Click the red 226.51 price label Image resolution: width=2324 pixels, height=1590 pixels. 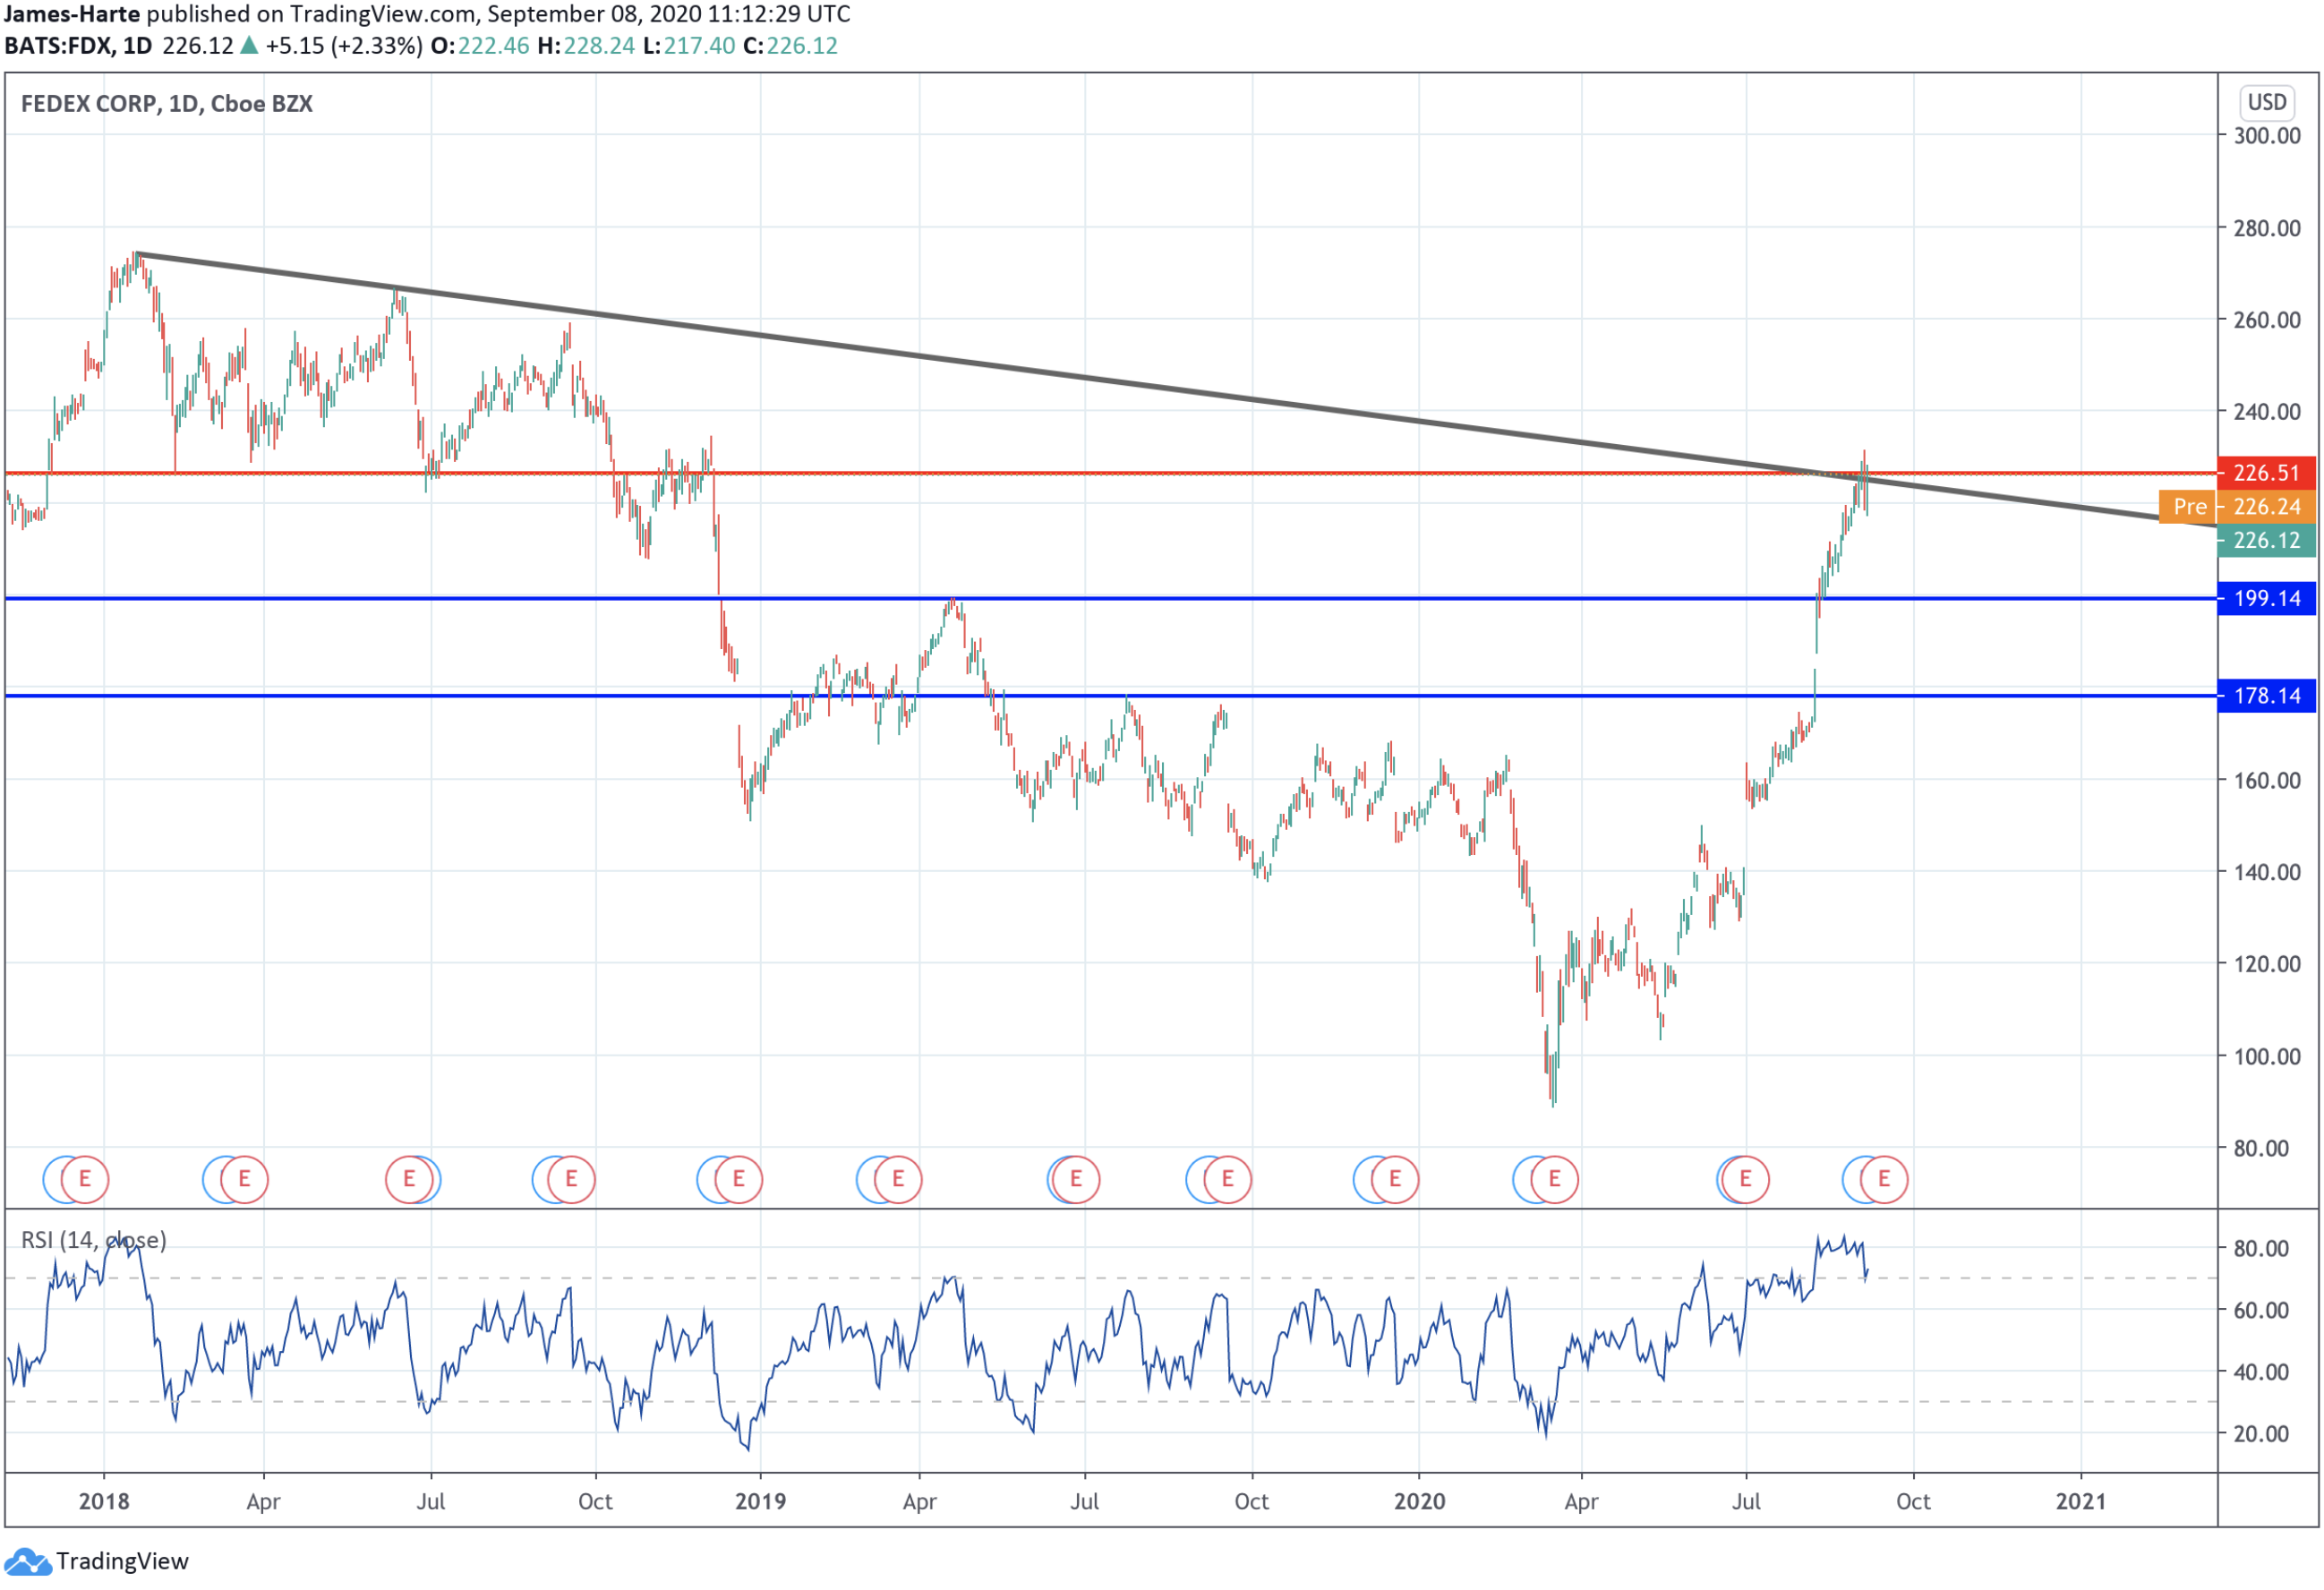pyautogui.click(x=2266, y=473)
